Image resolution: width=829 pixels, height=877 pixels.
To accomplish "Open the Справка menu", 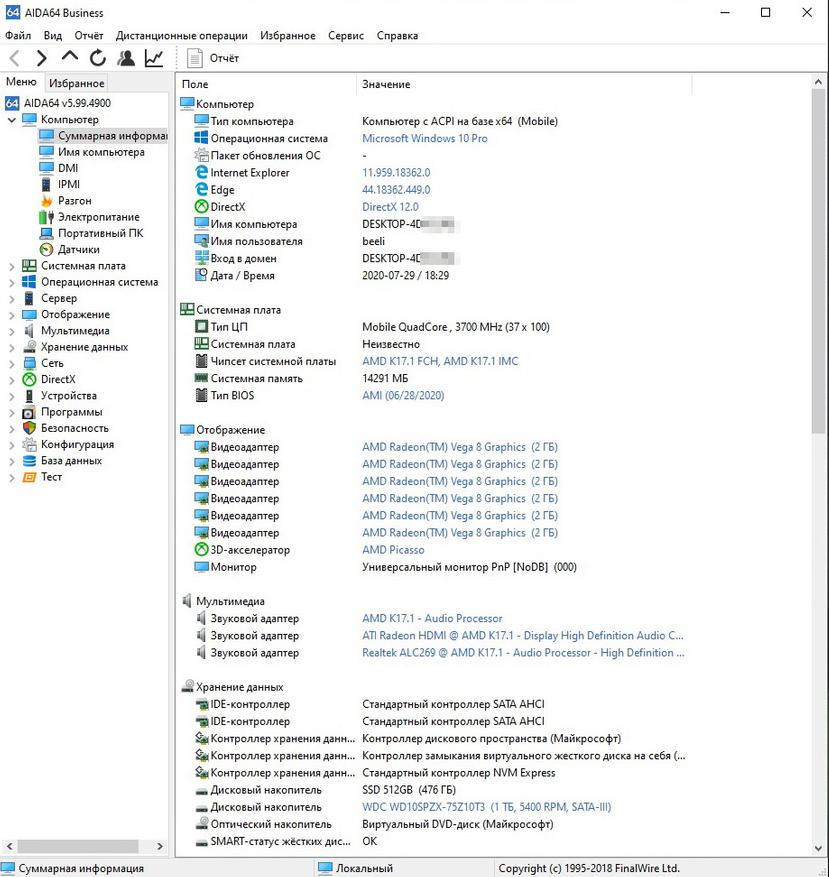I will pos(397,35).
